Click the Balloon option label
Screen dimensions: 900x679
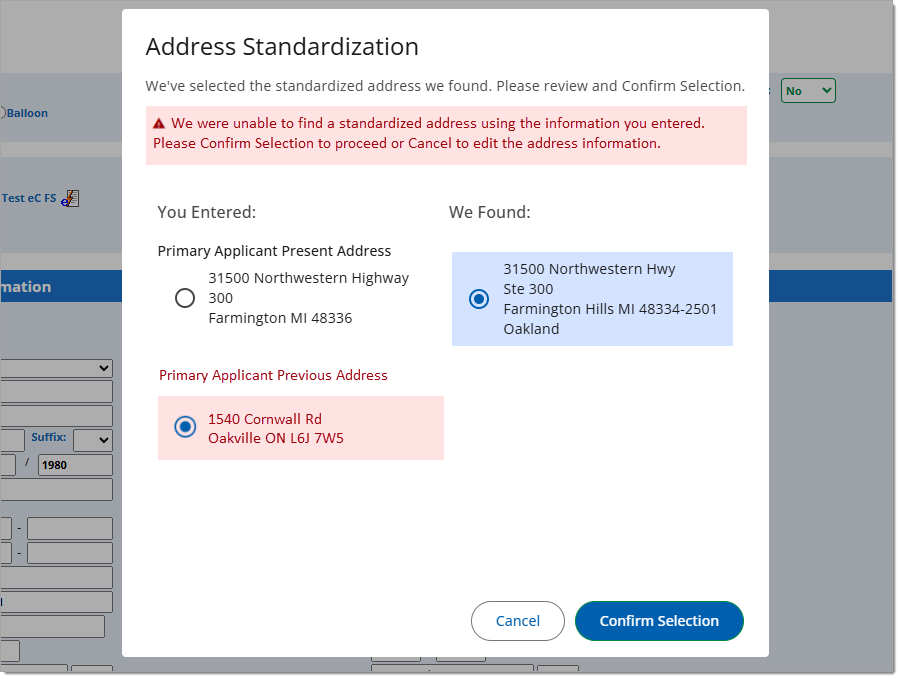point(27,113)
